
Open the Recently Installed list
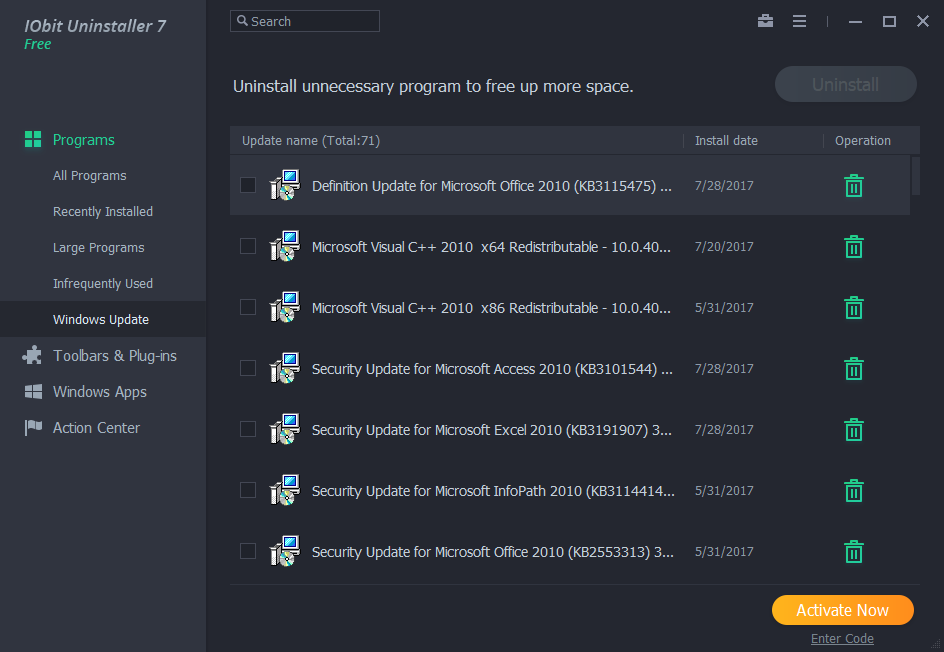pos(103,212)
